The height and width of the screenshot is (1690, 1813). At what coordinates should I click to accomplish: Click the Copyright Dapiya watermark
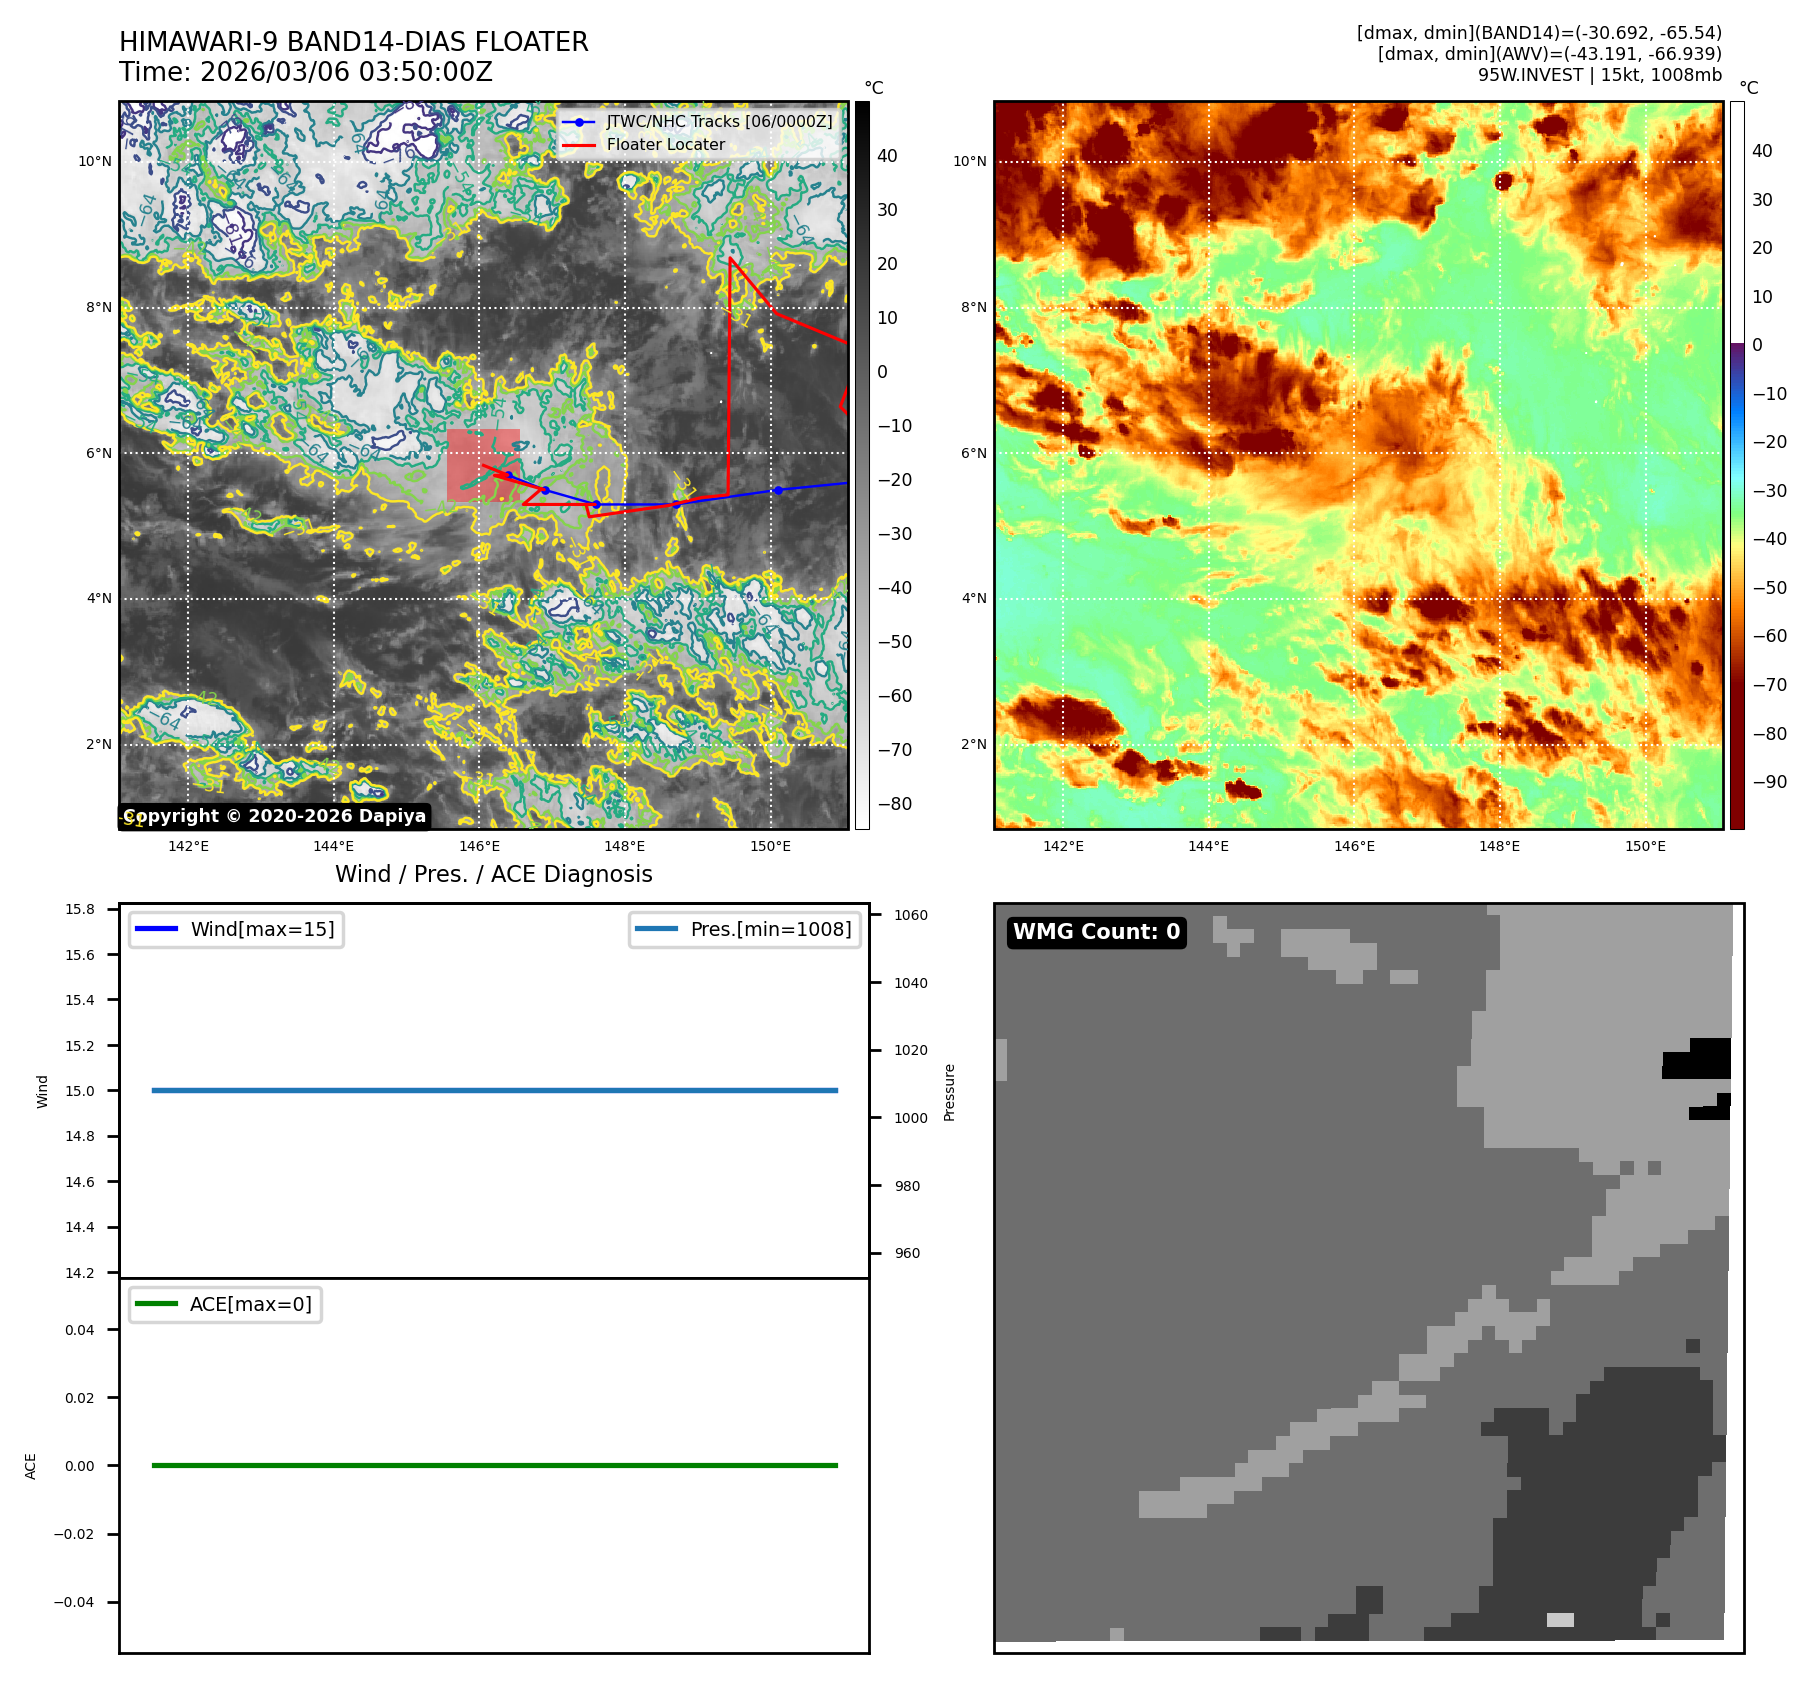coord(275,816)
